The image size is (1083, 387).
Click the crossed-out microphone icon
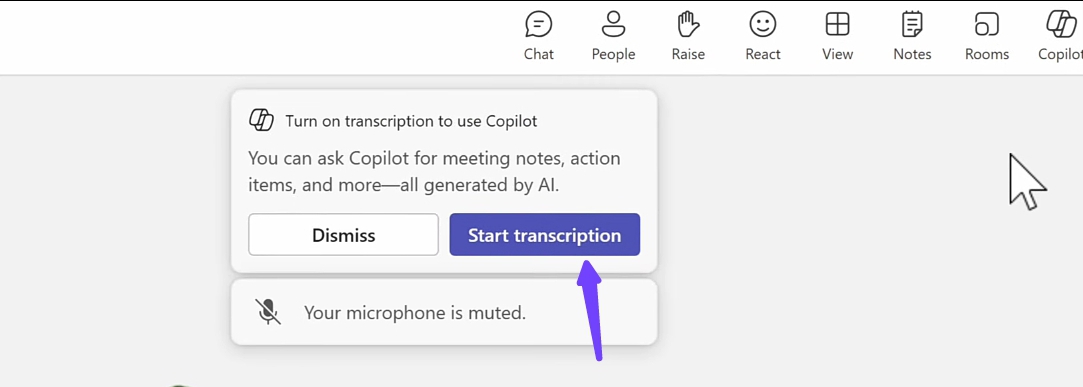tap(268, 312)
